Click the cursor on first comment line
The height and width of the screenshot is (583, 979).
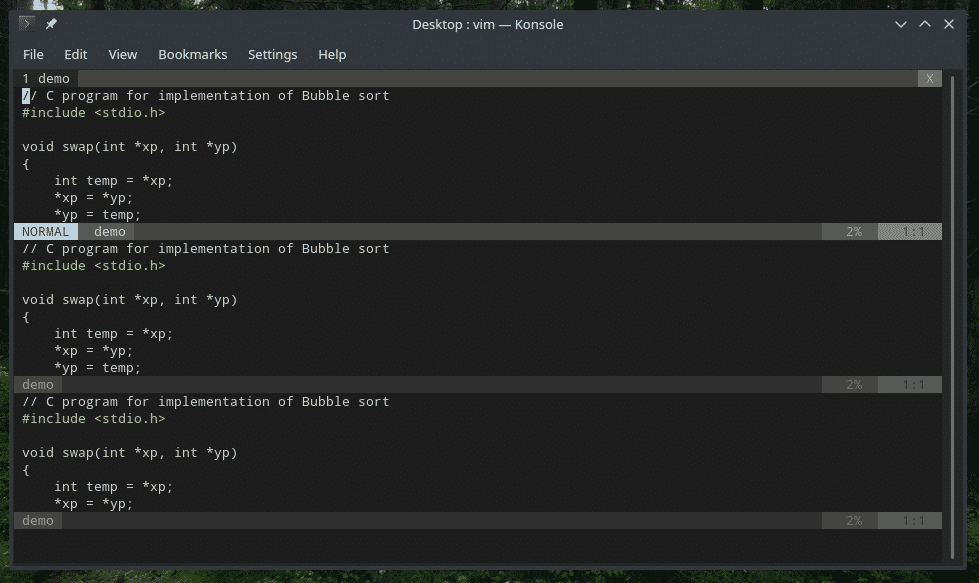click(x=26, y=96)
